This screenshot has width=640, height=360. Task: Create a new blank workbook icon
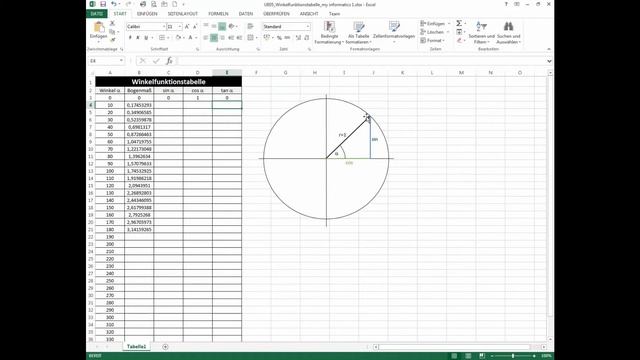(x=174, y=4)
